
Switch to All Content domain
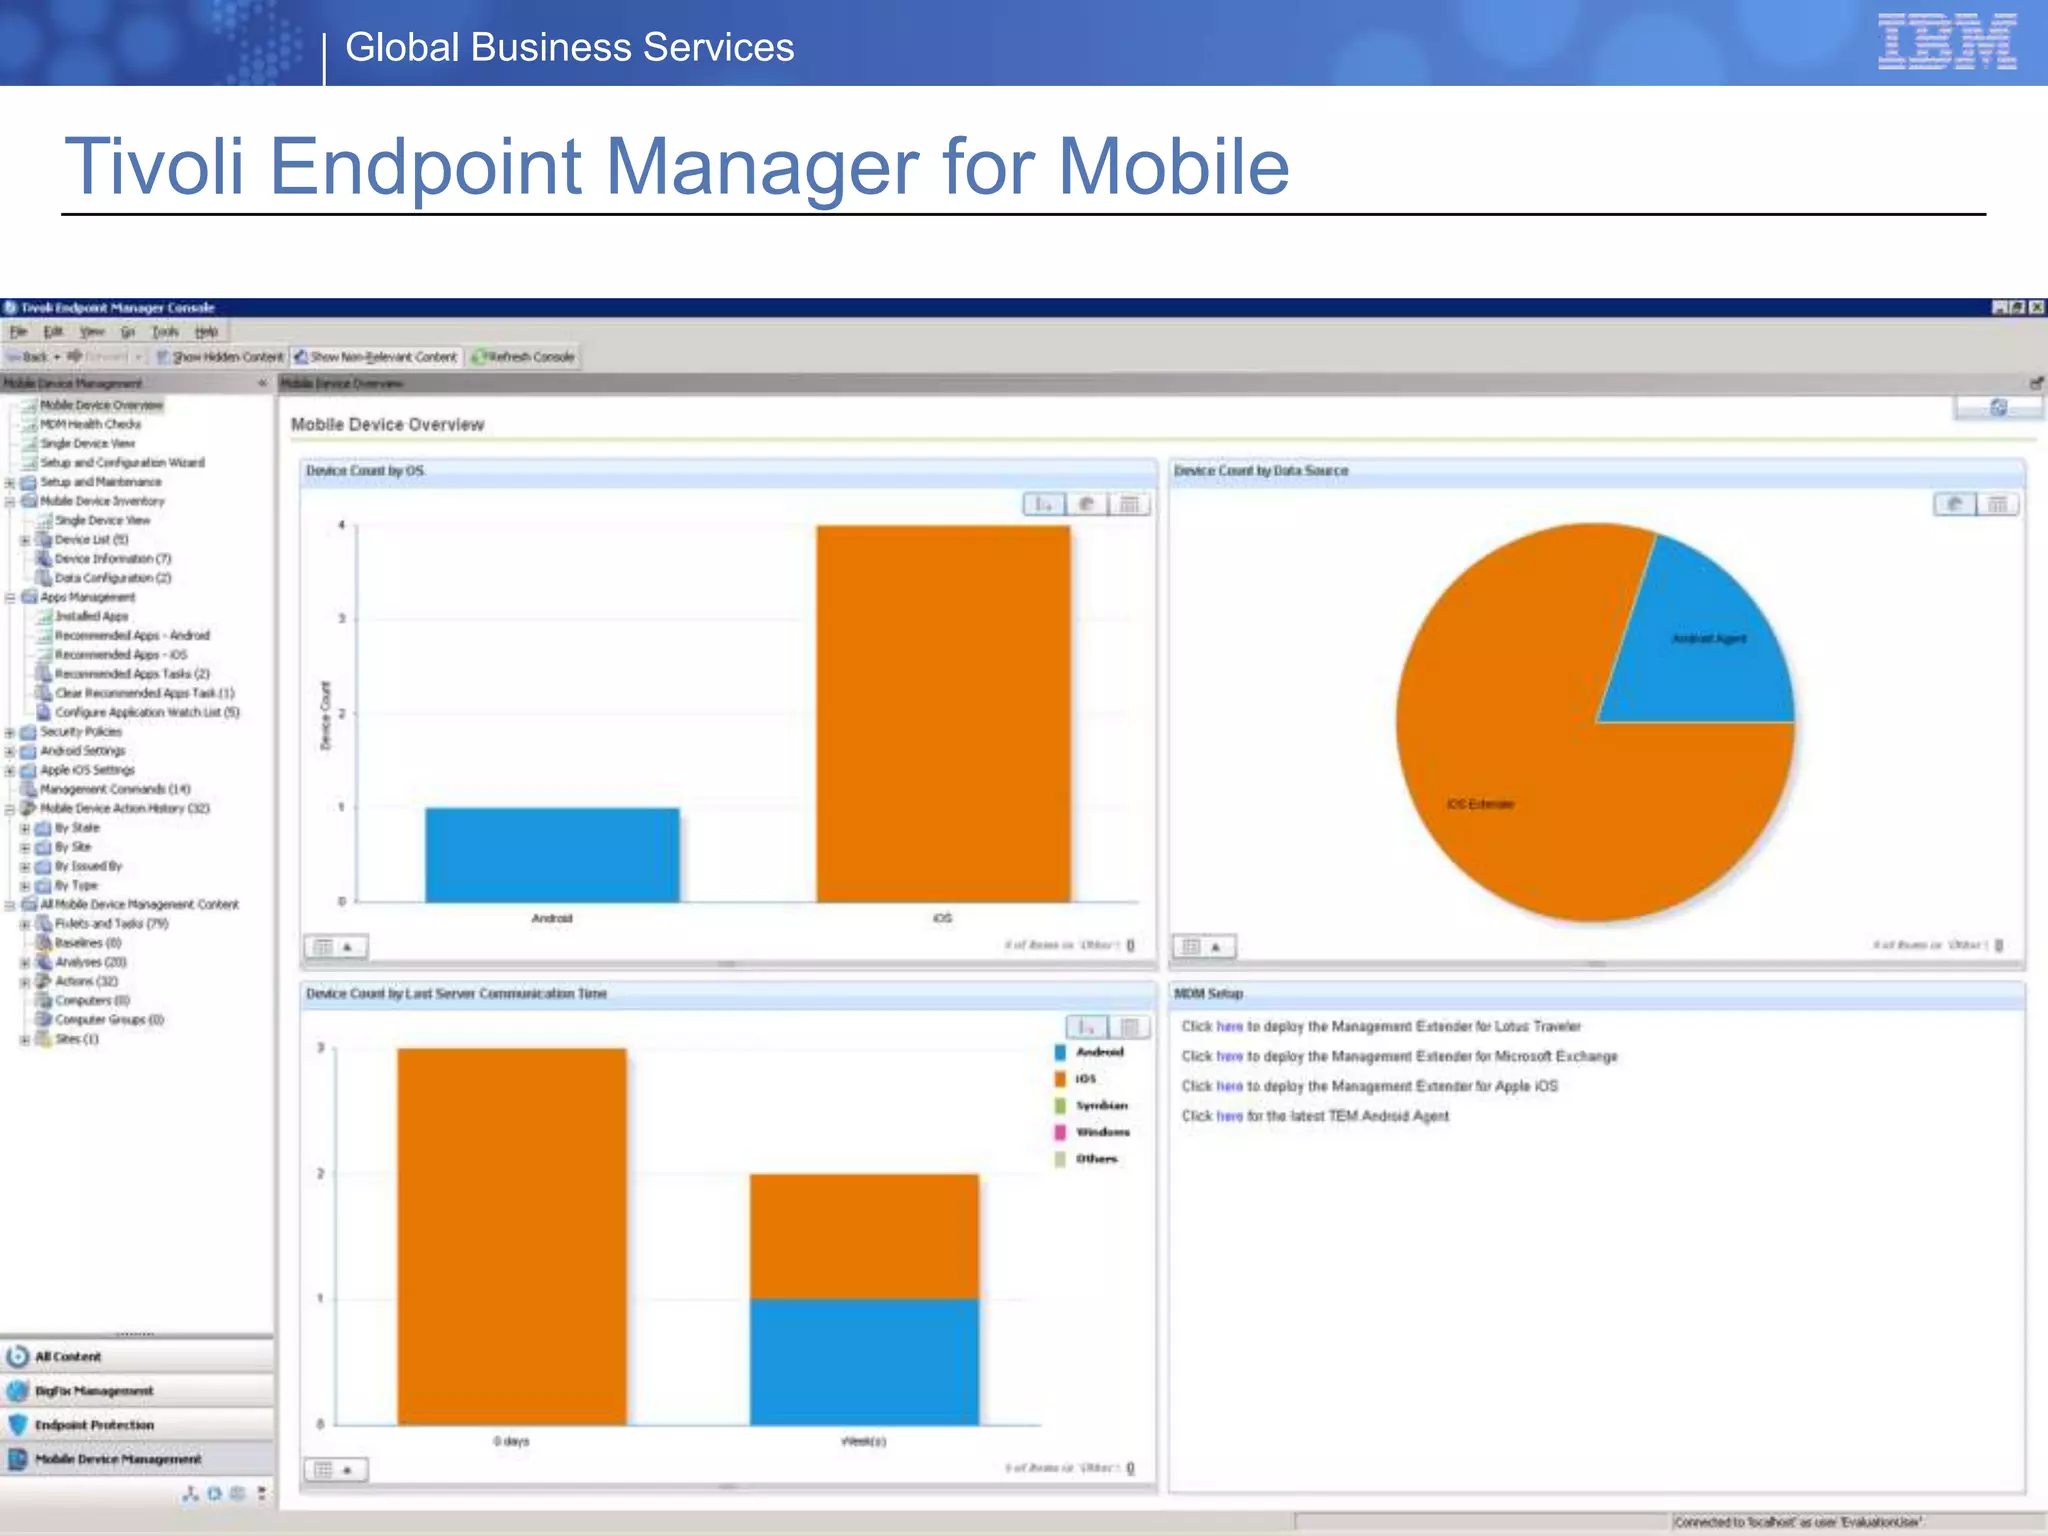(136, 1357)
